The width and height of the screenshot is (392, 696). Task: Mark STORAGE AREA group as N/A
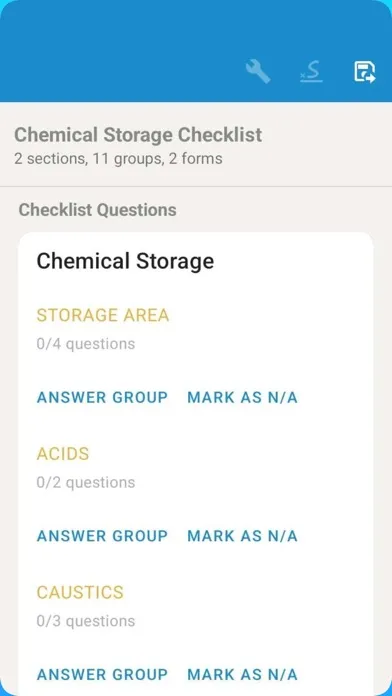tap(242, 397)
